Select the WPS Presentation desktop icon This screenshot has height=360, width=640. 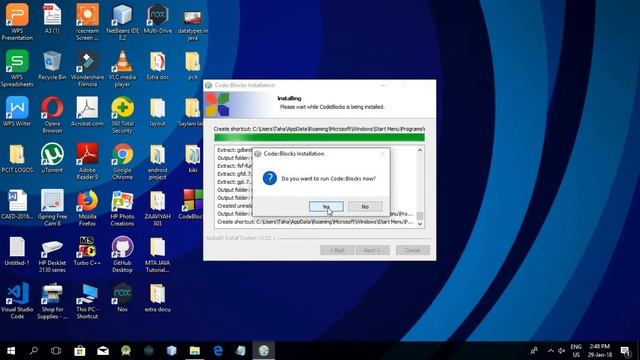pos(17,22)
